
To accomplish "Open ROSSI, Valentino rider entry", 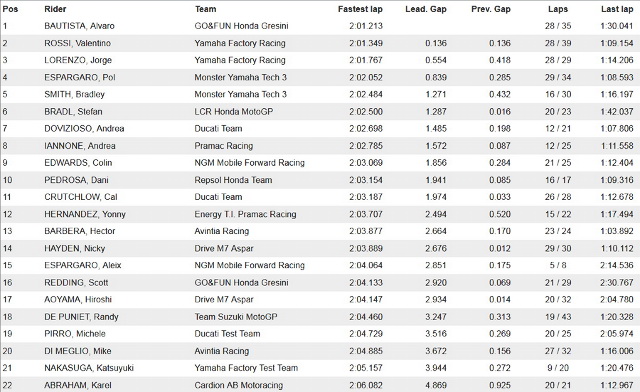I will click(77, 43).
